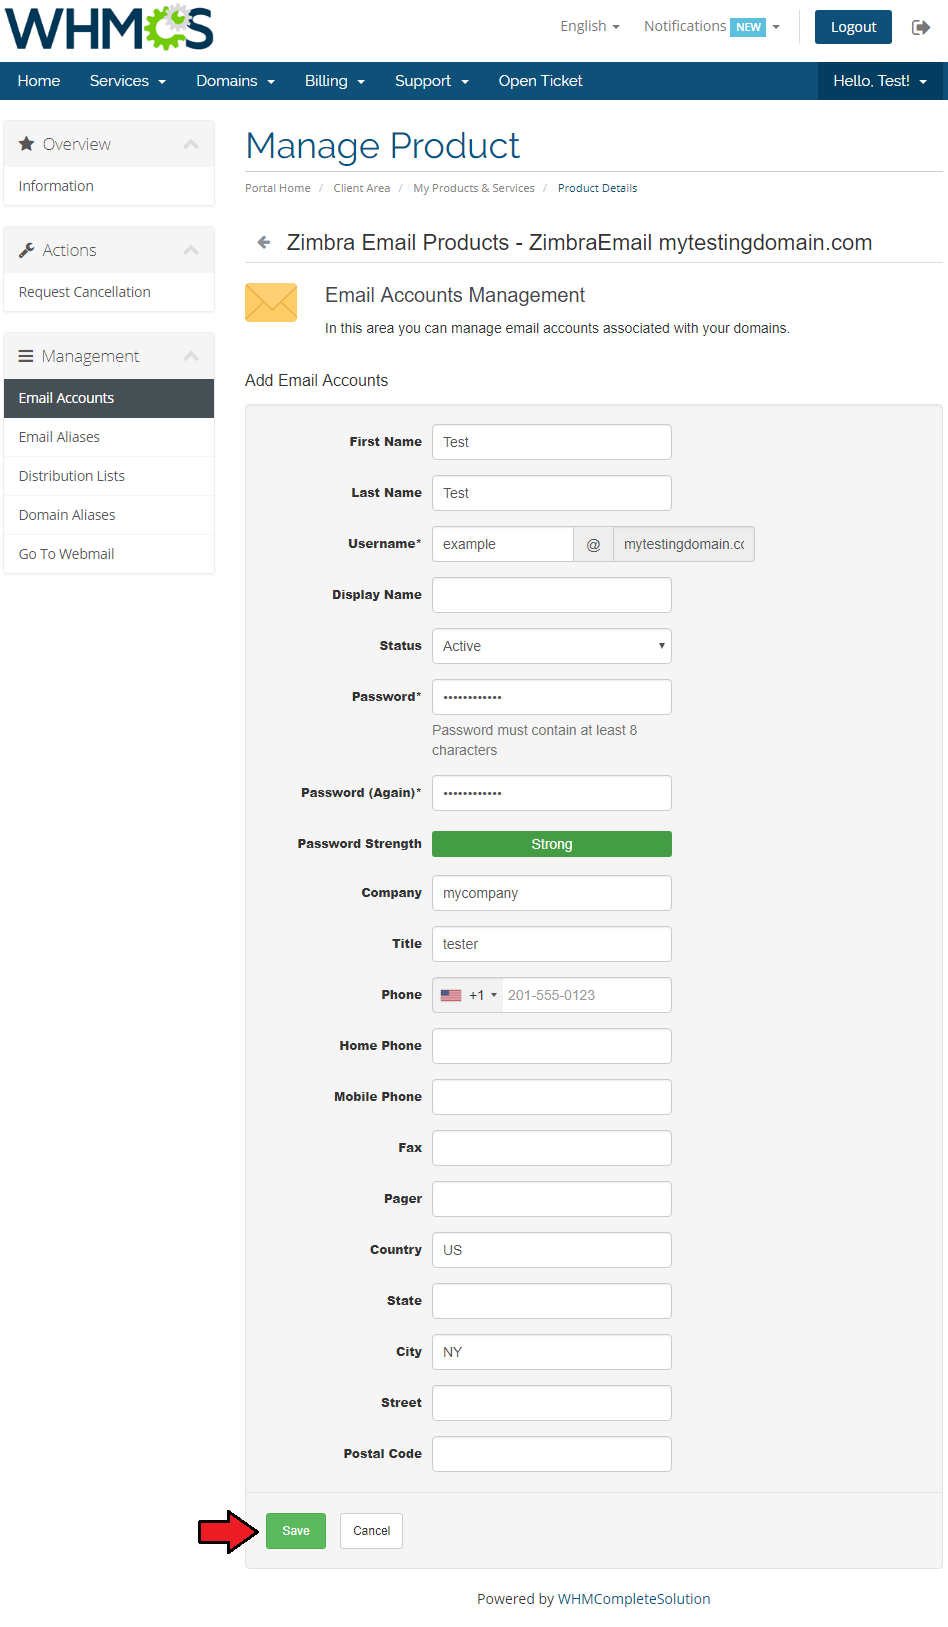
Task: Click the Last Name input field
Action: pos(552,493)
